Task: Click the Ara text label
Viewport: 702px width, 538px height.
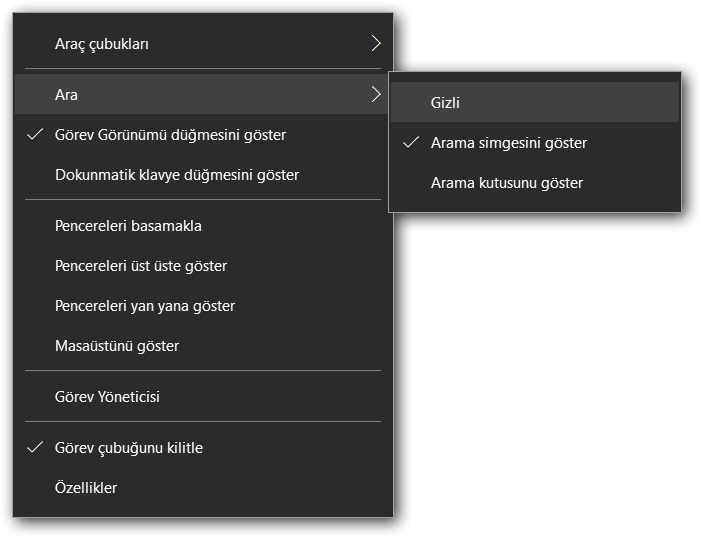Action: pyautogui.click(x=66, y=95)
